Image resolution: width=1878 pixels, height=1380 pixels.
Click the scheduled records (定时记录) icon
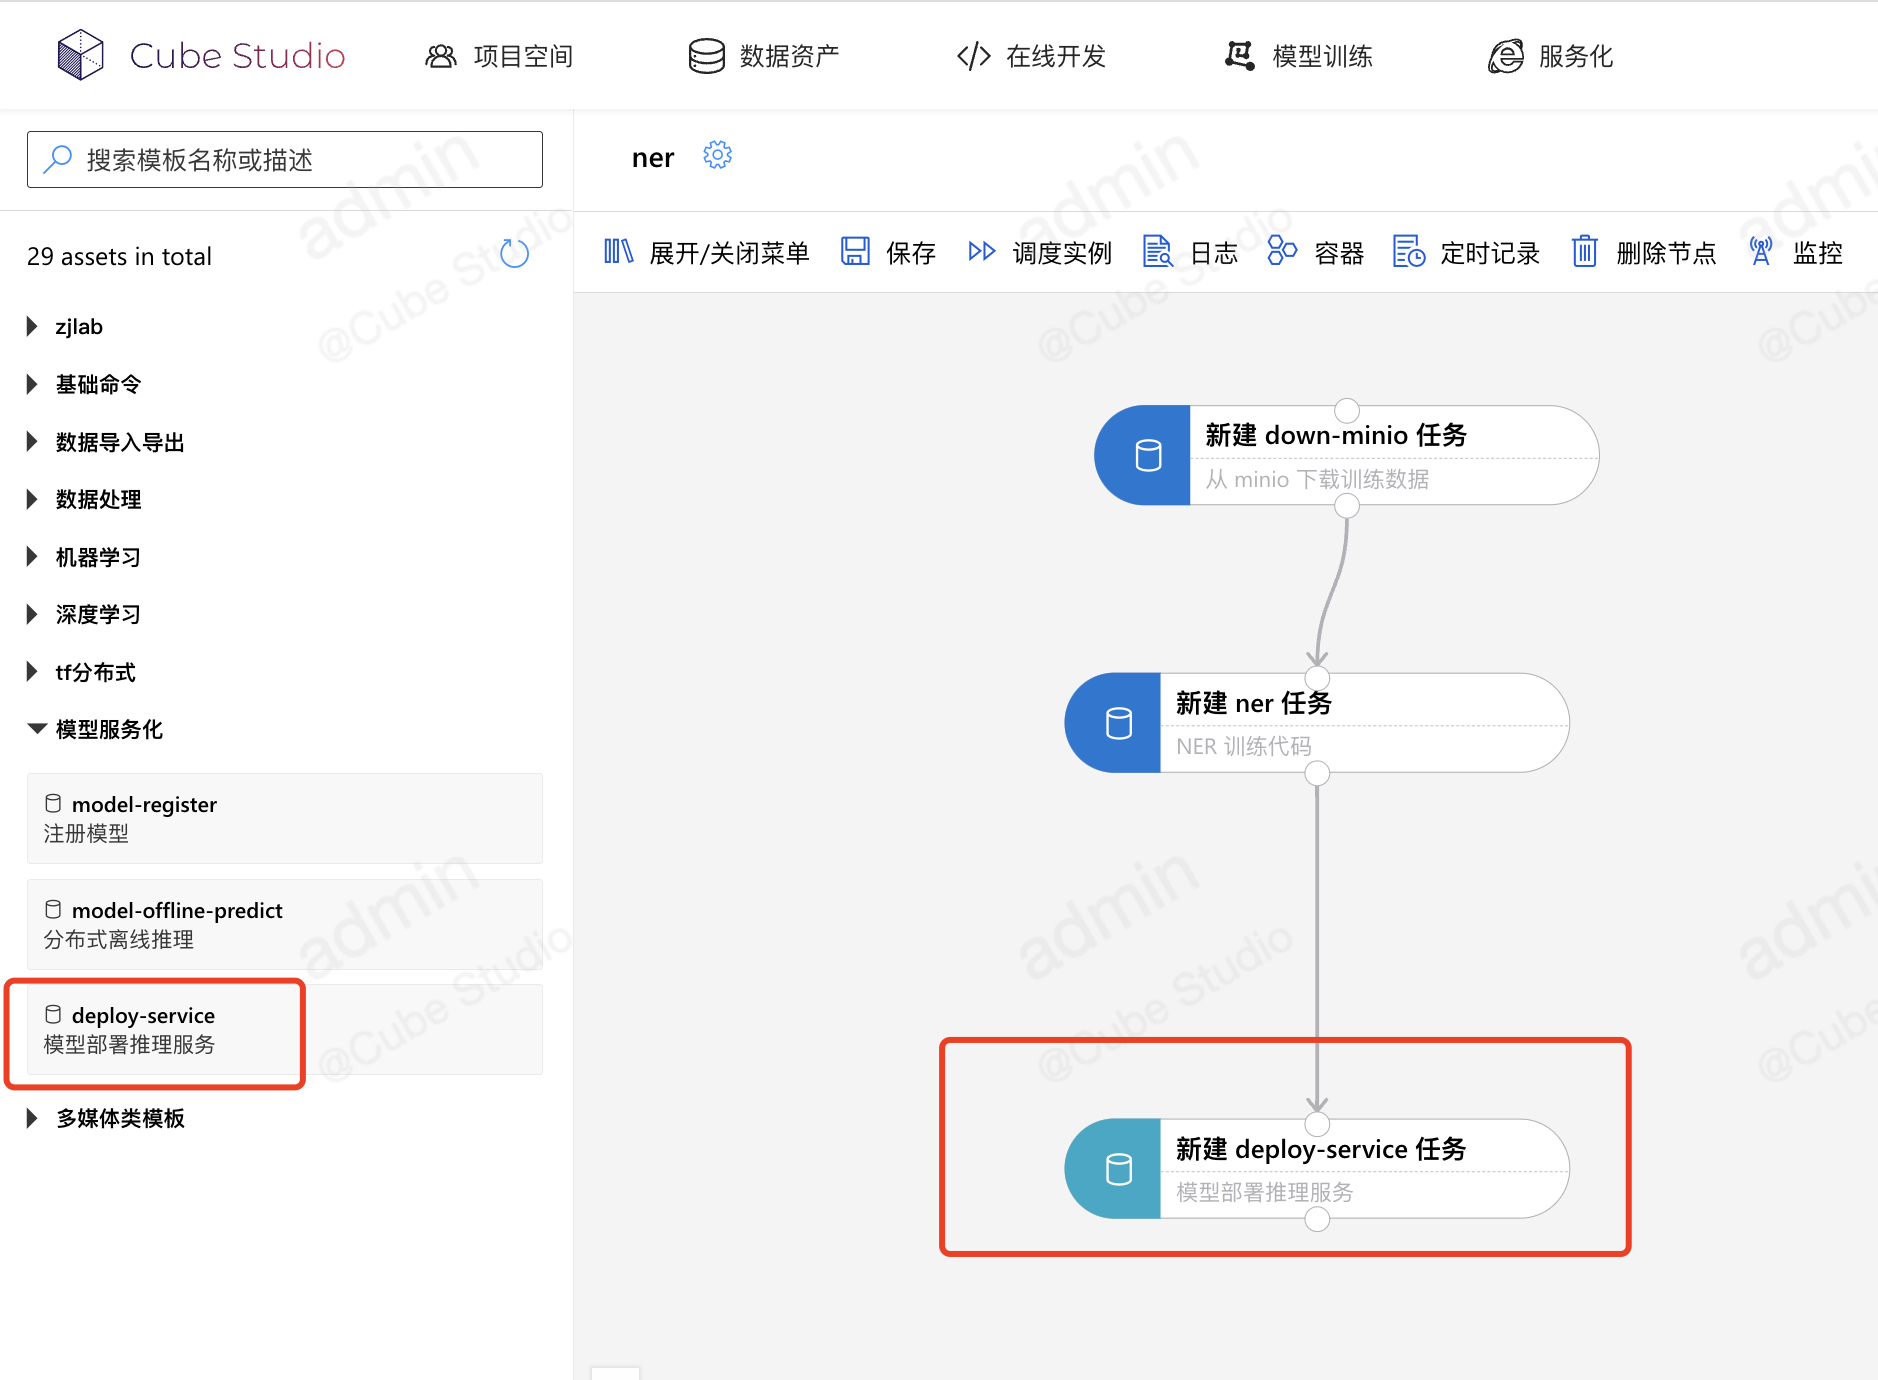point(1408,252)
